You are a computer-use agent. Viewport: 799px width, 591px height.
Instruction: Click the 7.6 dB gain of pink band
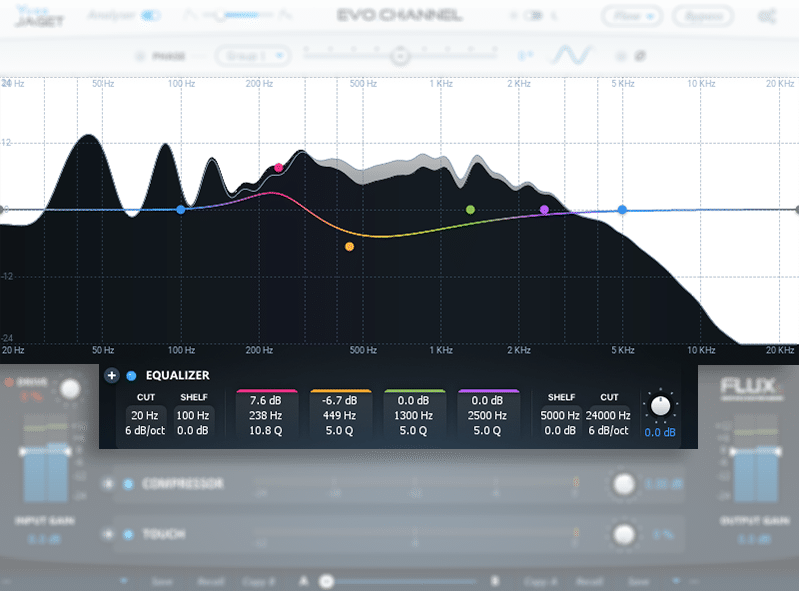tap(265, 400)
